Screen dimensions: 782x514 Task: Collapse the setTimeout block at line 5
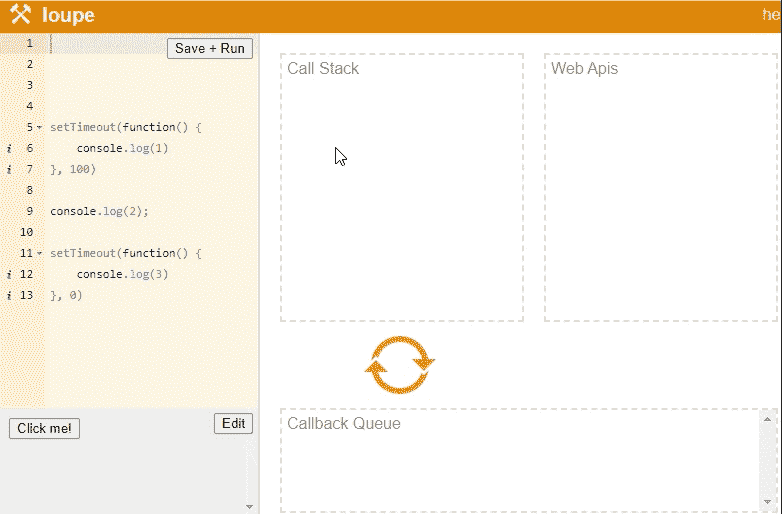tap(39, 128)
